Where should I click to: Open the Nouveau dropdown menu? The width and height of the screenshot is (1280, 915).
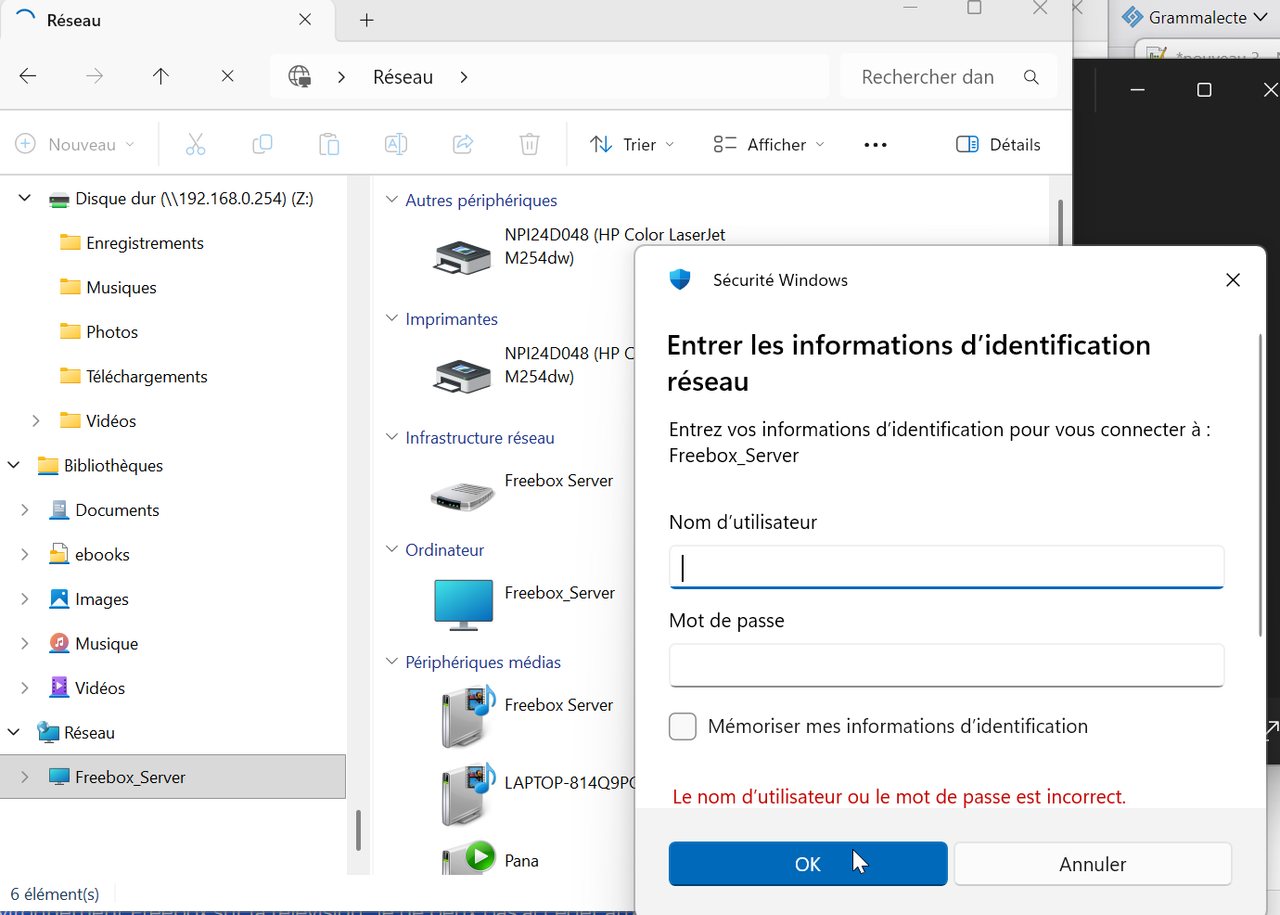pyautogui.click(x=75, y=144)
